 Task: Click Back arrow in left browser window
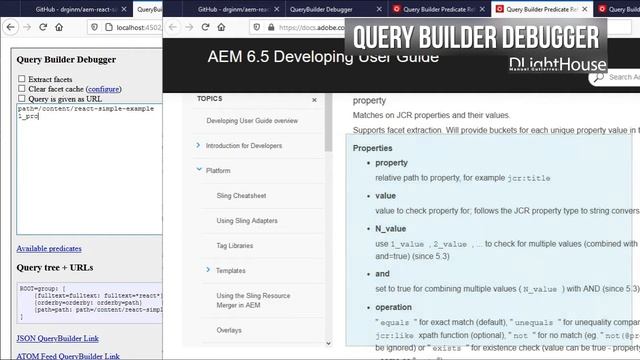(x=11, y=27)
